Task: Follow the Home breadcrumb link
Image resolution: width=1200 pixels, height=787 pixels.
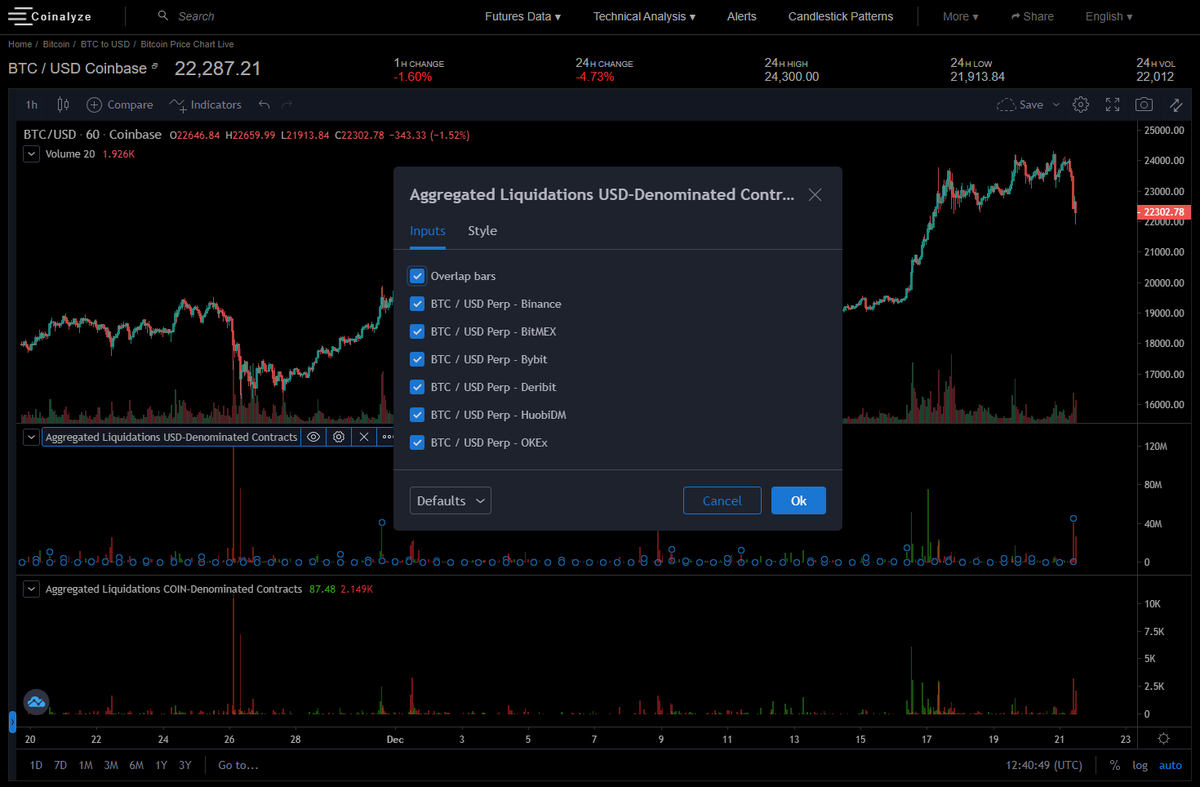Action: [x=20, y=44]
